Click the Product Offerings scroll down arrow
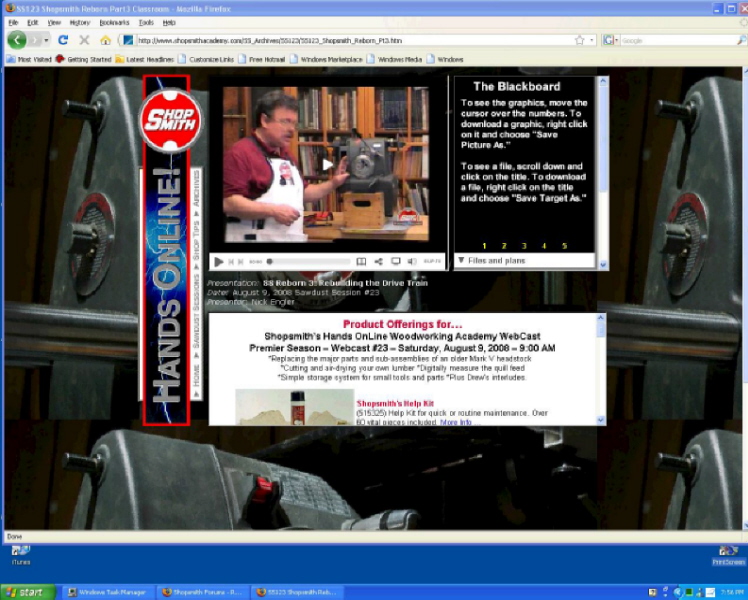Viewport: 748px width, 600px height. pos(601,420)
